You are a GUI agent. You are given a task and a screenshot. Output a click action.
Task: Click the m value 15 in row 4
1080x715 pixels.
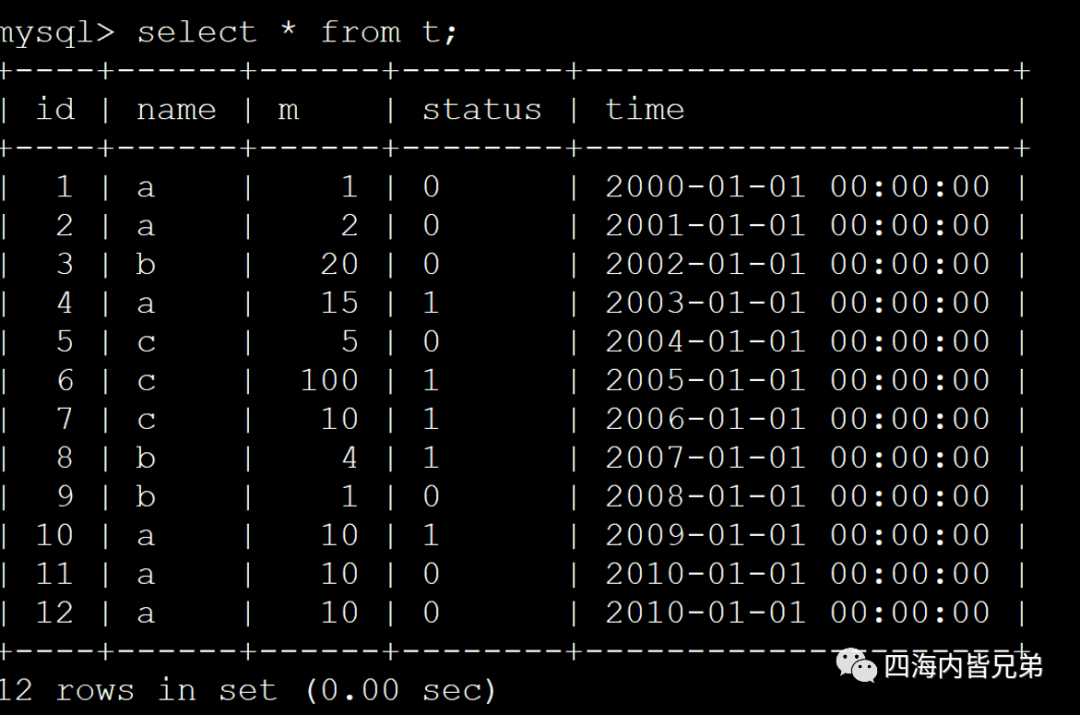[339, 303]
